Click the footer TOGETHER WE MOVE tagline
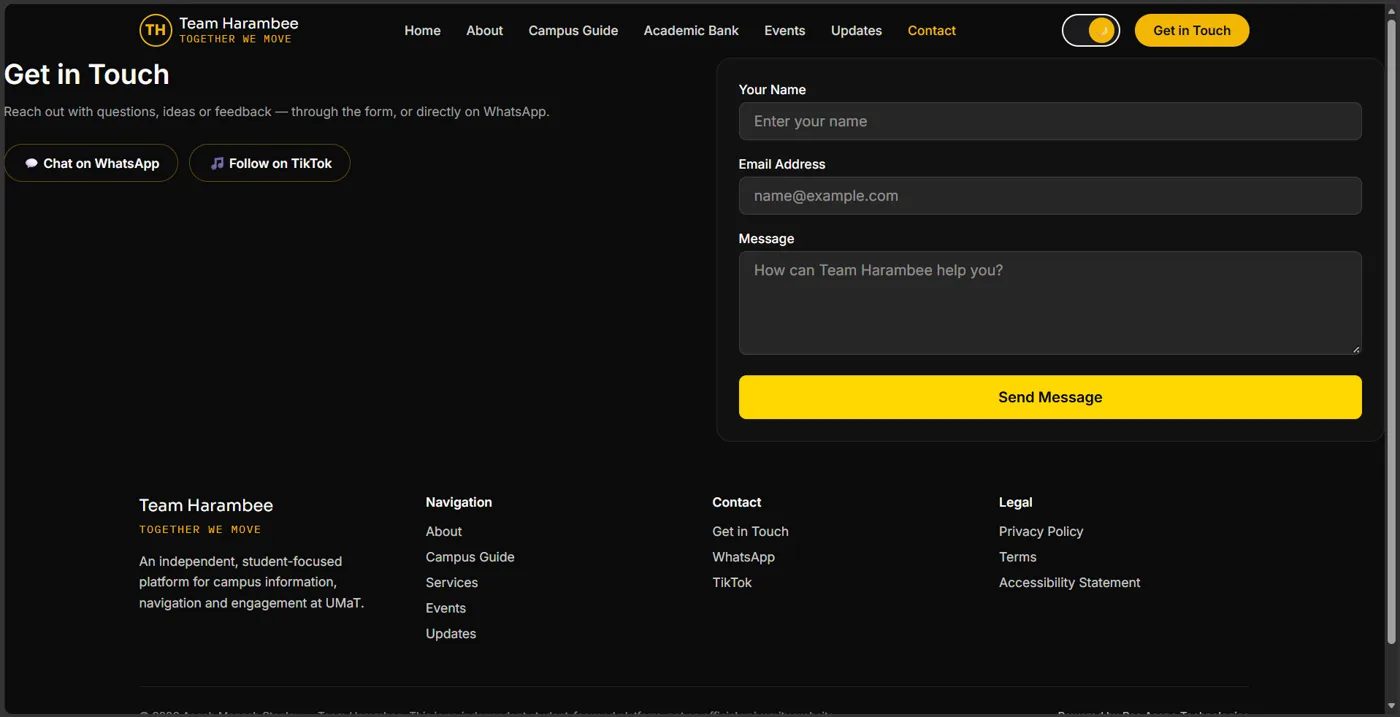Image resolution: width=1400 pixels, height=717 pixels. (200, 529)
